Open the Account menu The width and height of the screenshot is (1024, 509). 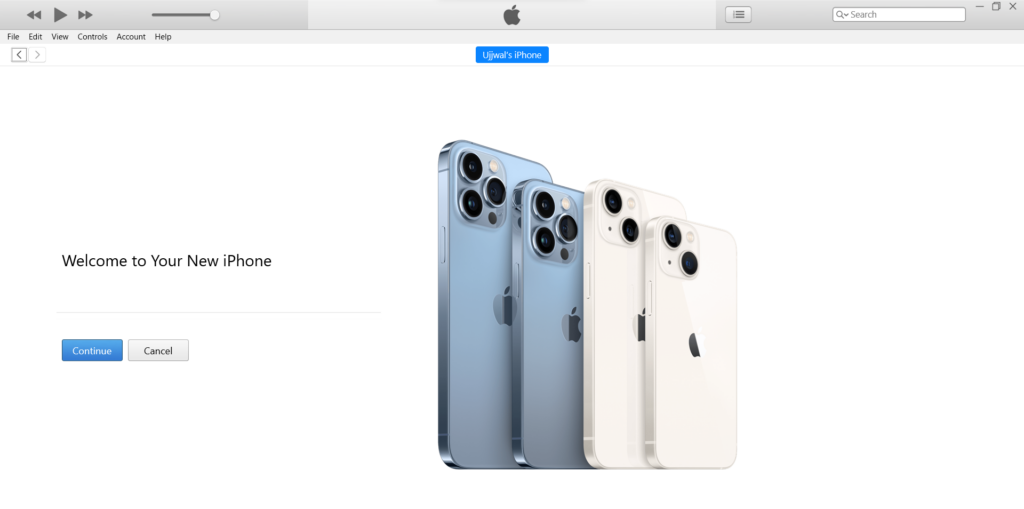[131, 37]
